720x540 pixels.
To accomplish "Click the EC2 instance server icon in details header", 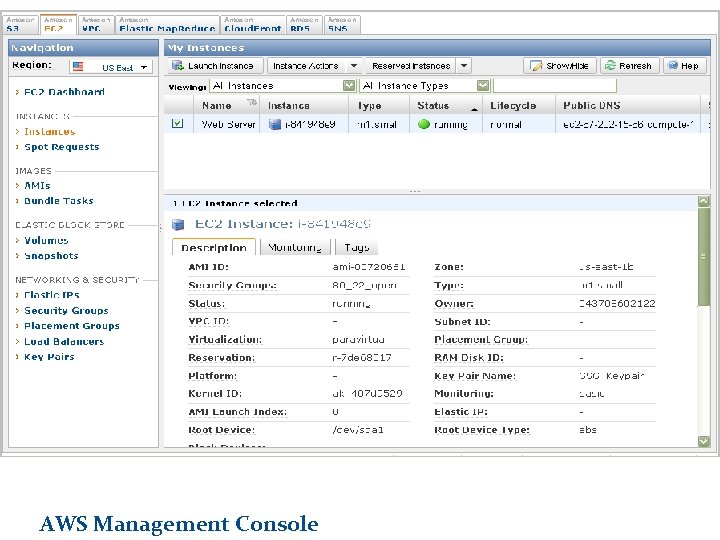I will (x=178, y=225).
